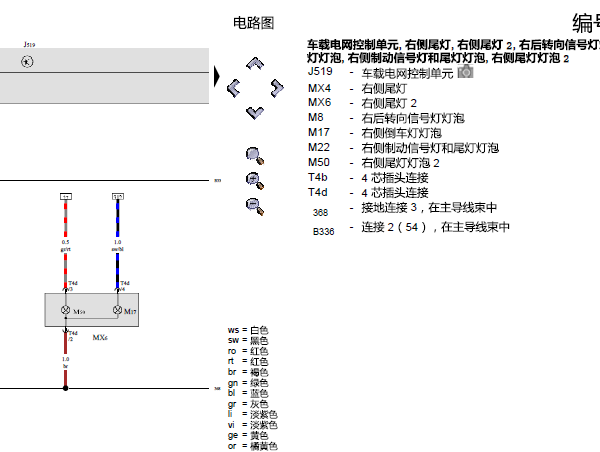Click the T4d/4 connector pin label
600x452 pixels.
125,286
